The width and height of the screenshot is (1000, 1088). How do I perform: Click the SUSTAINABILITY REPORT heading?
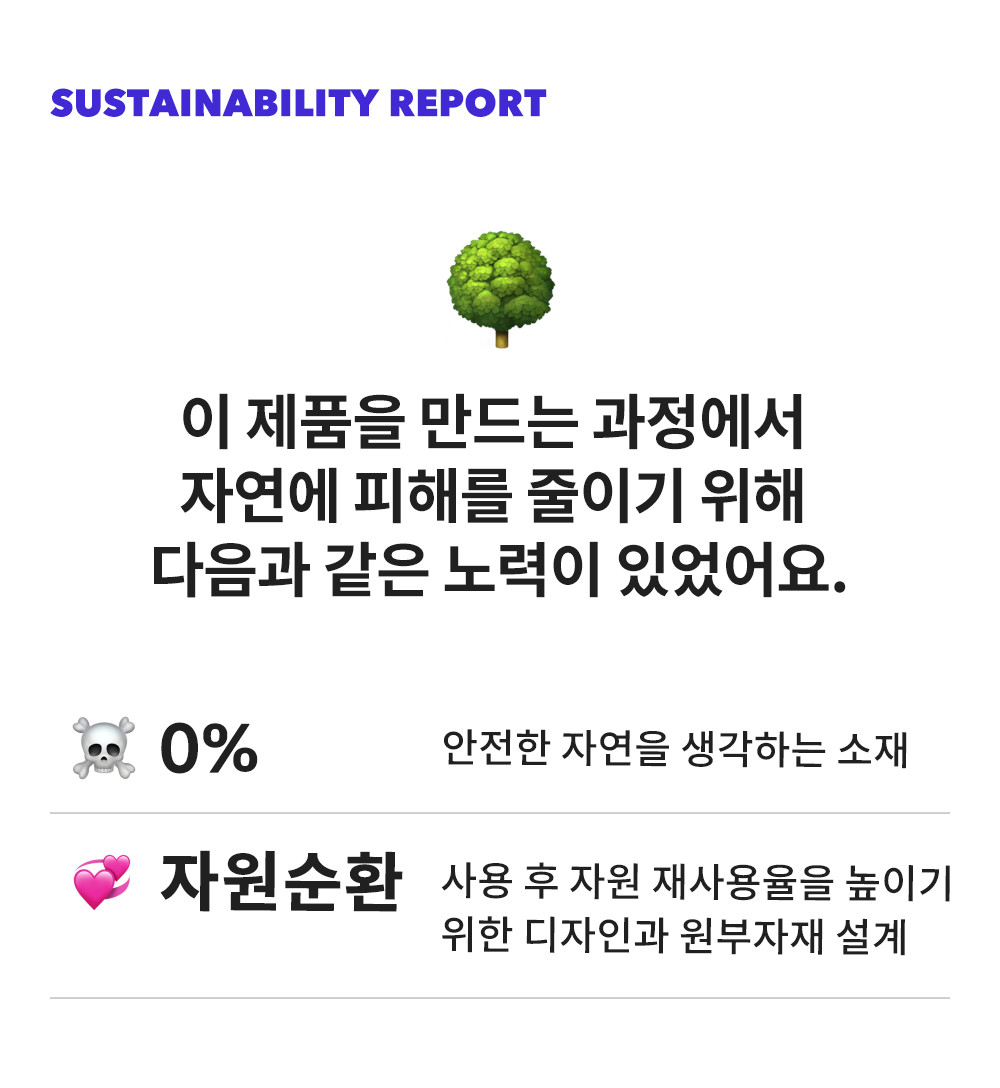pos(298,103)
